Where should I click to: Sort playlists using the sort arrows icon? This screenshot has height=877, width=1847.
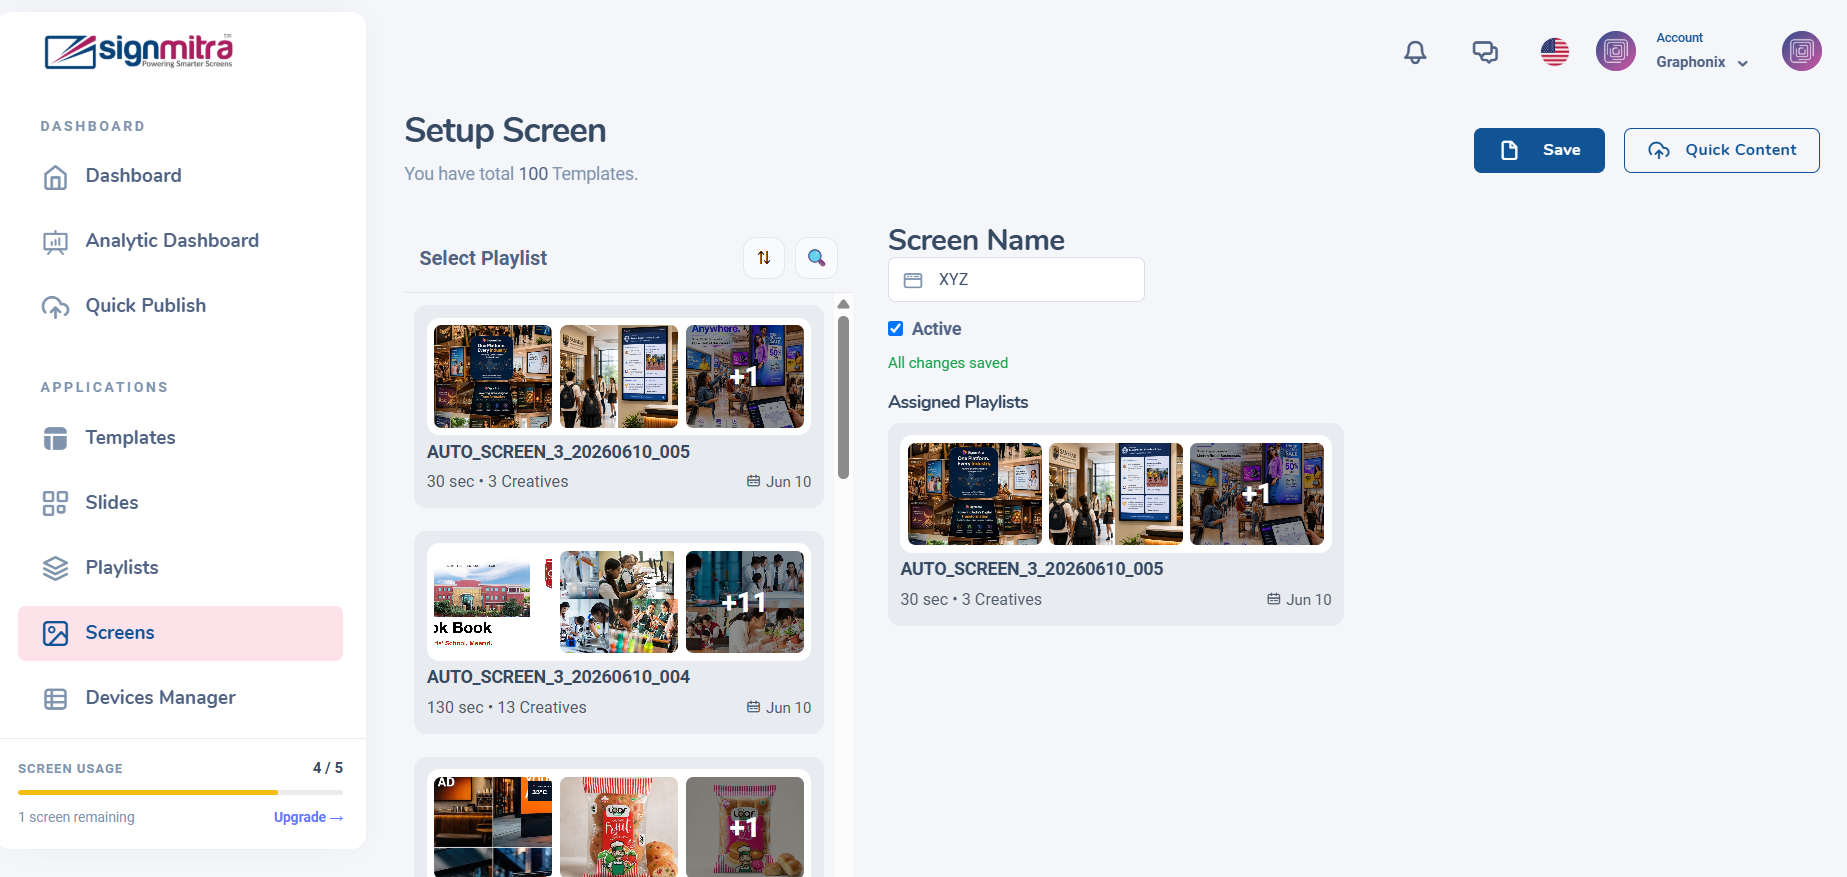(764, 258)
